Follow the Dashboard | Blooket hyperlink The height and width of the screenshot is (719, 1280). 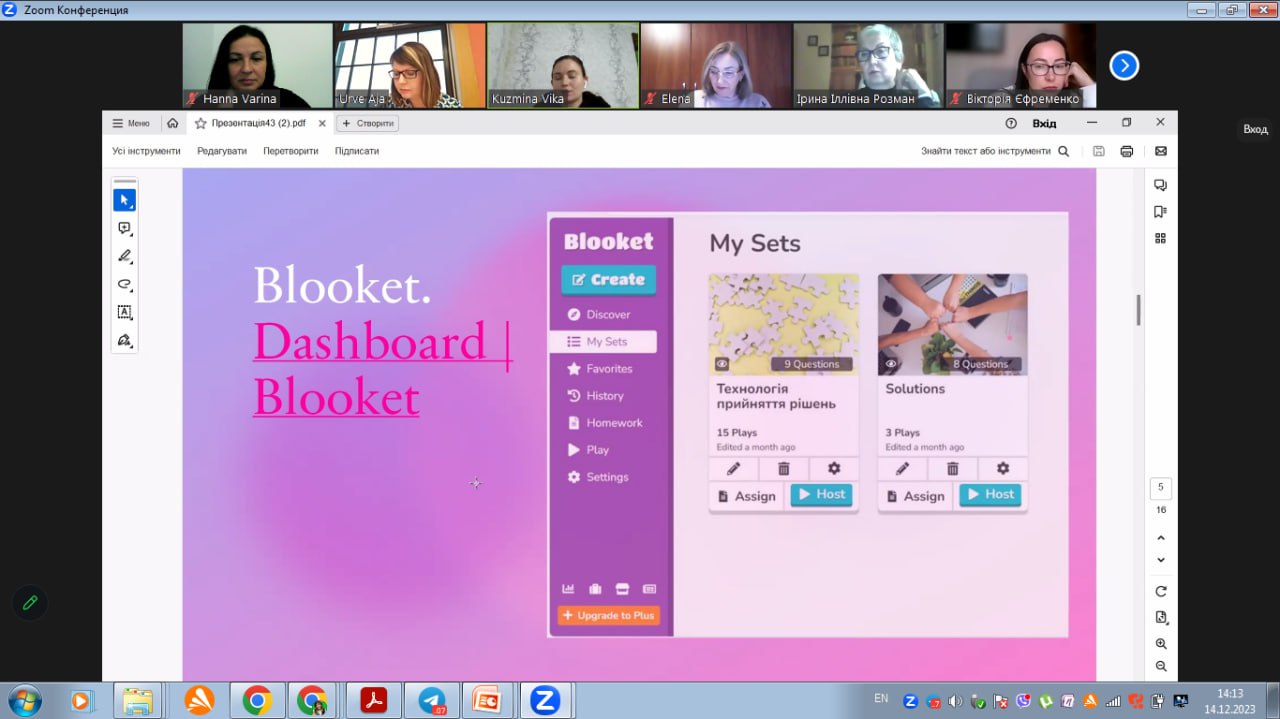pos(382,369)
